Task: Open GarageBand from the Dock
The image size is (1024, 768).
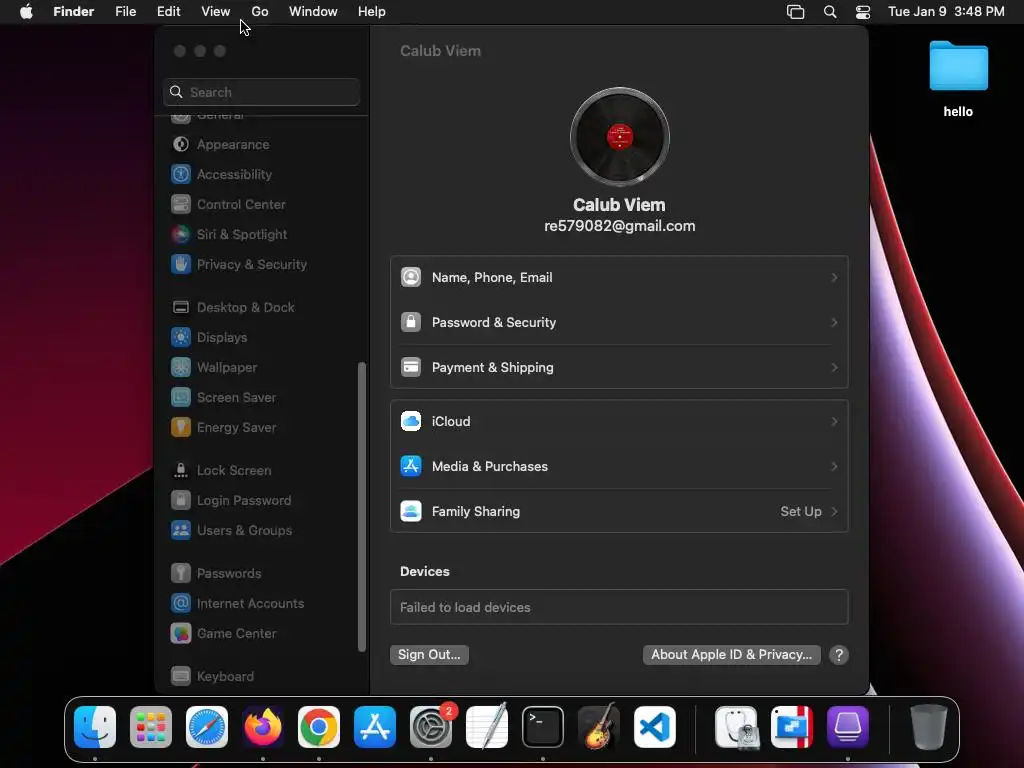Action: coord(599,728)
